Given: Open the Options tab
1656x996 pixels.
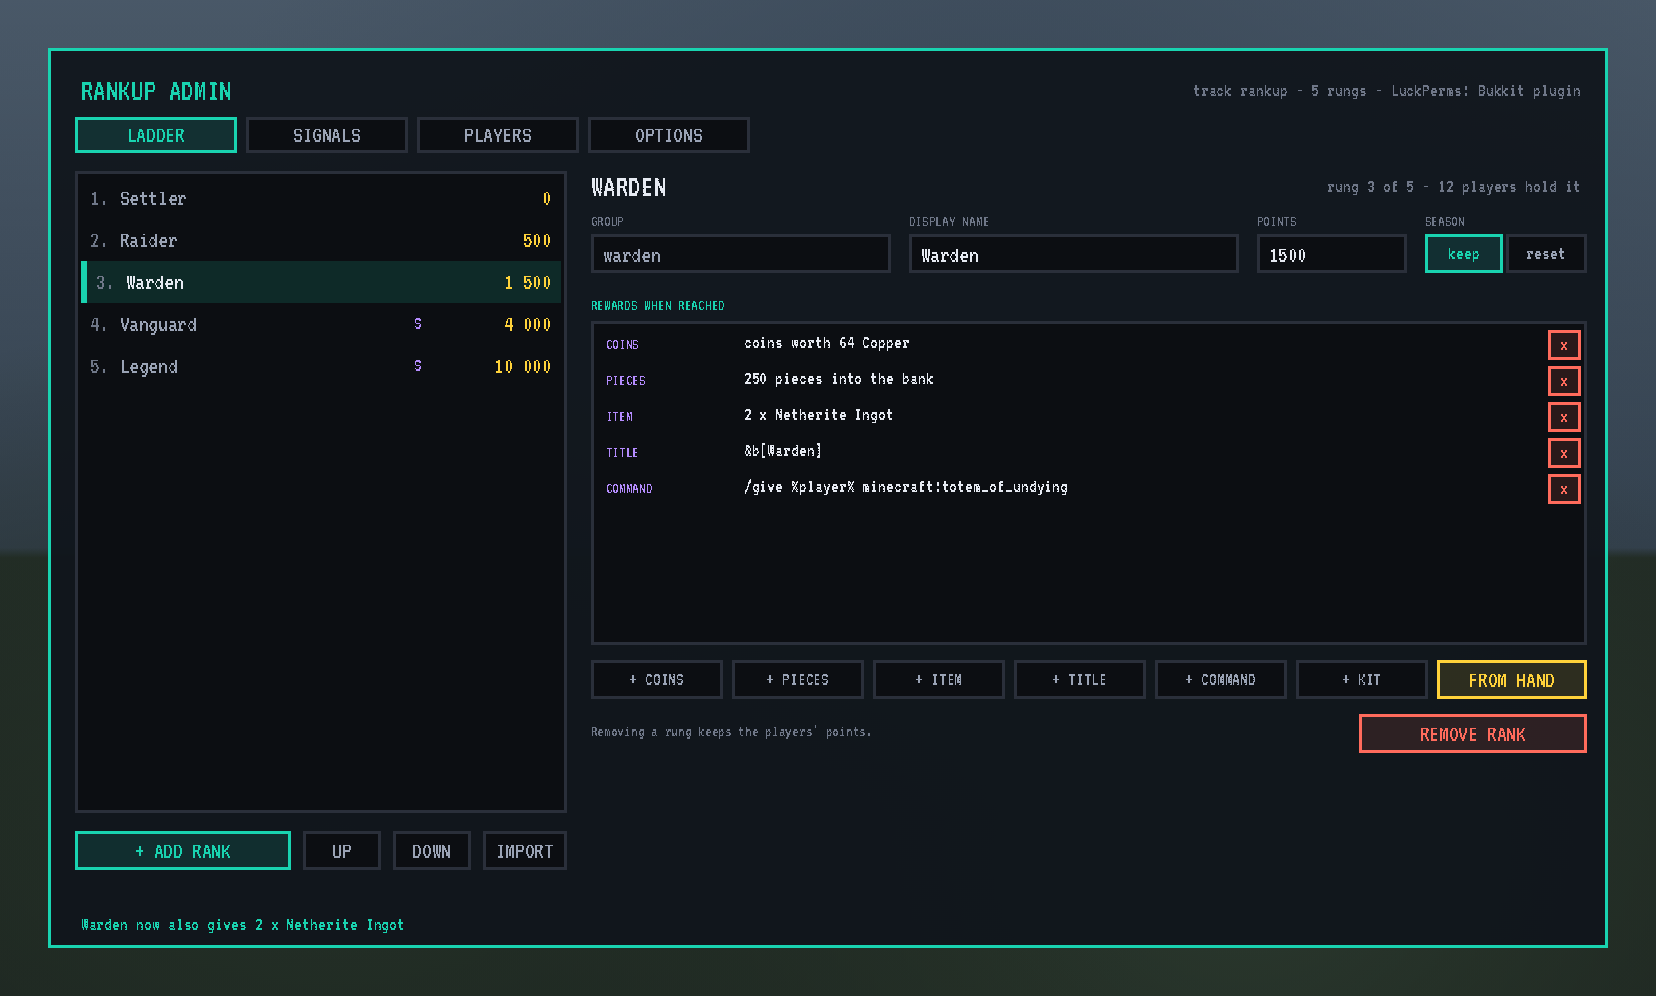Looking at the screenshot, I should (x=669, y=135).
